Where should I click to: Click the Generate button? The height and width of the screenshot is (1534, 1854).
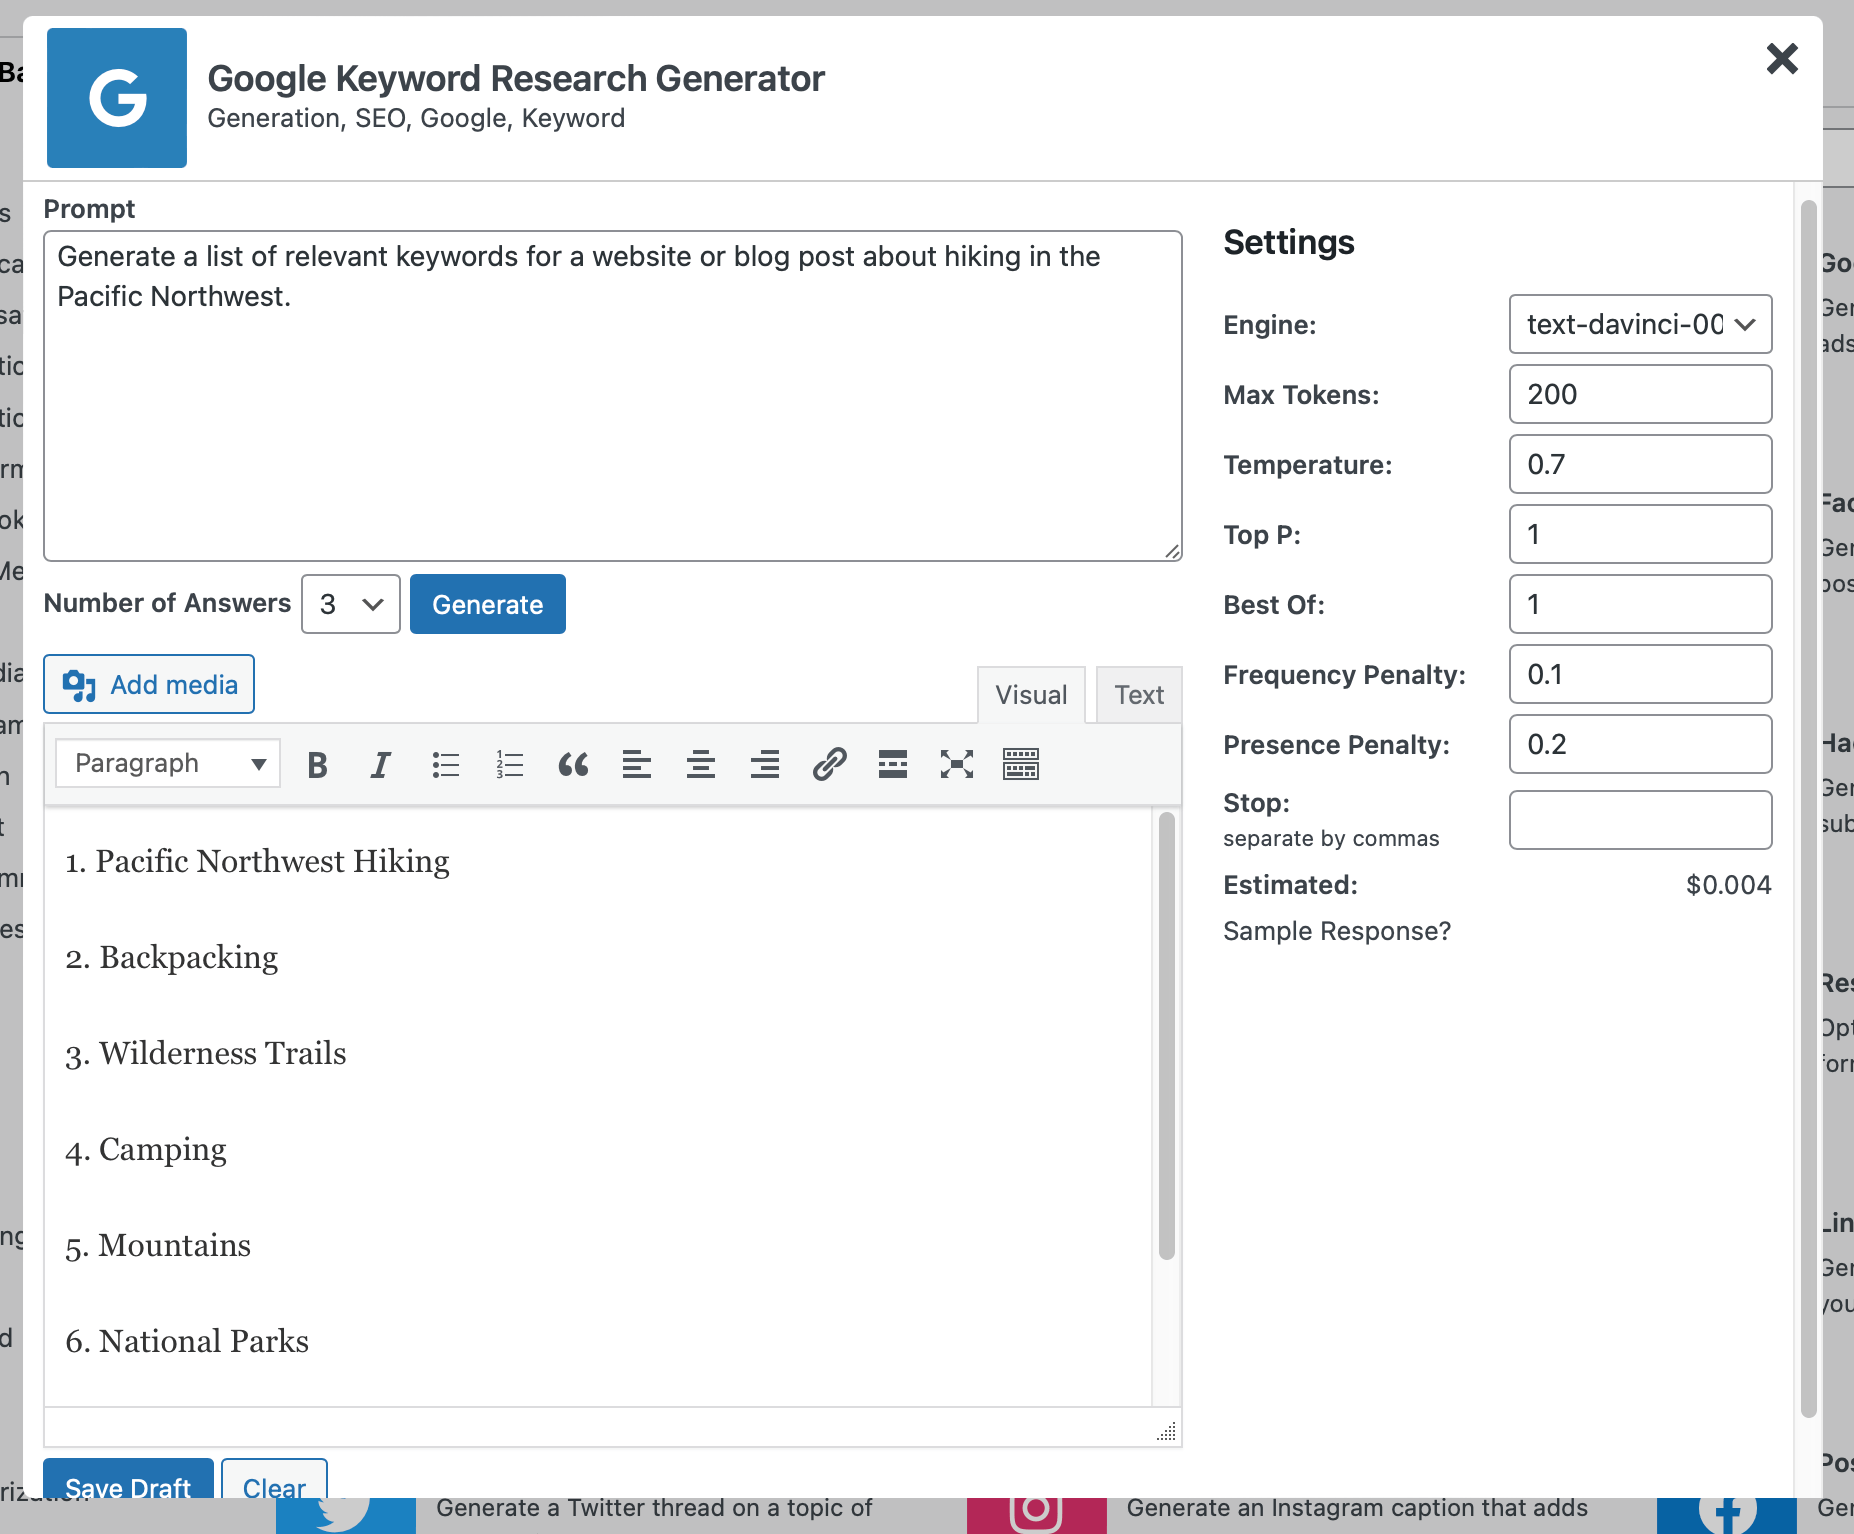point(488,604)
